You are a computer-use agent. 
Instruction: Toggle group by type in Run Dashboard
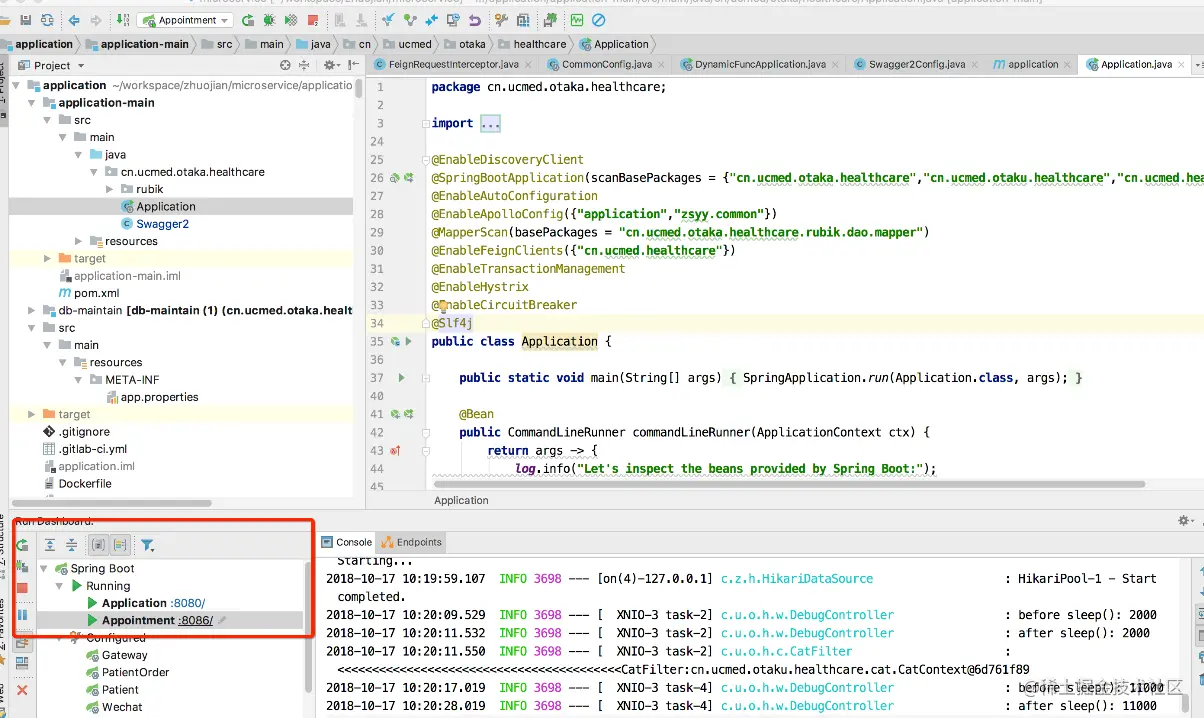pos(98,545)
